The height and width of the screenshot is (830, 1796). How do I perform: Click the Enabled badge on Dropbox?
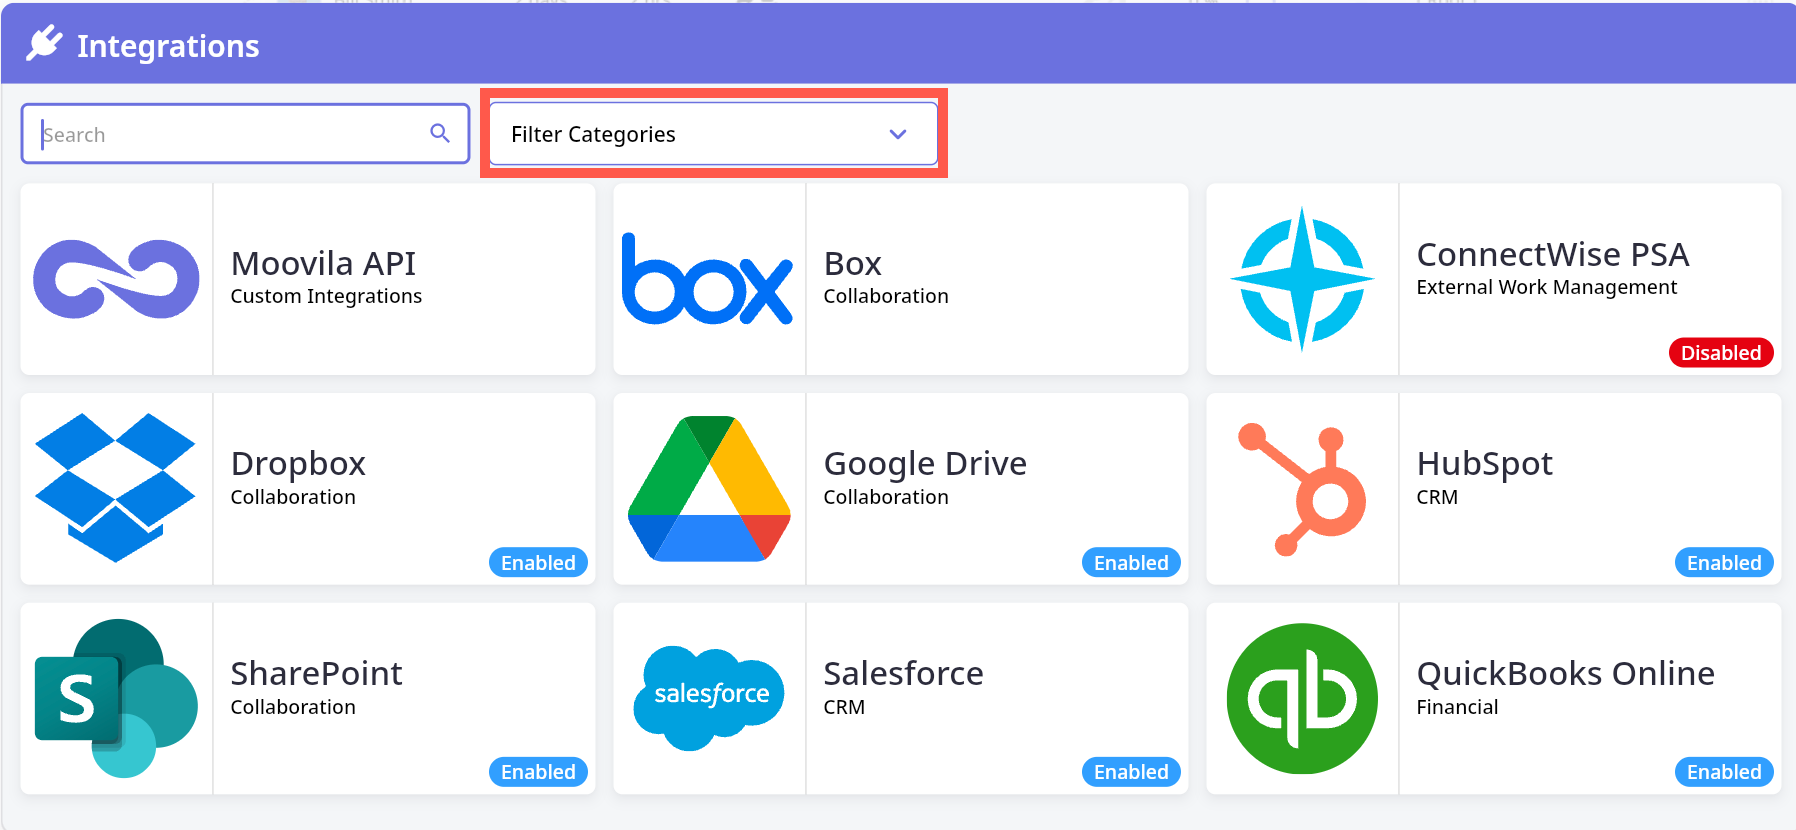coord(538,563)
